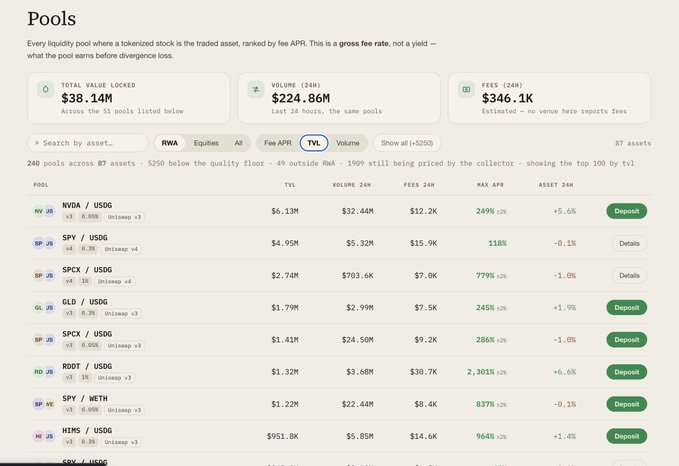The width and height of the screenshot is (679, 466).
Task: Click the search magnifier icon
Action: pos(37,143)
